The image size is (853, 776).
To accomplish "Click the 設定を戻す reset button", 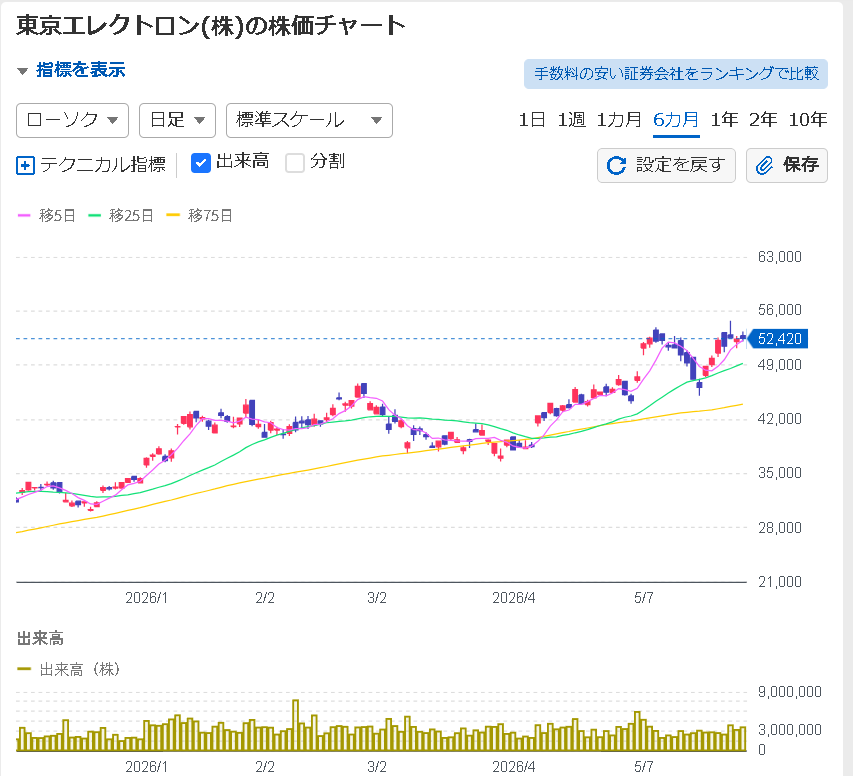I will (666, 165).
